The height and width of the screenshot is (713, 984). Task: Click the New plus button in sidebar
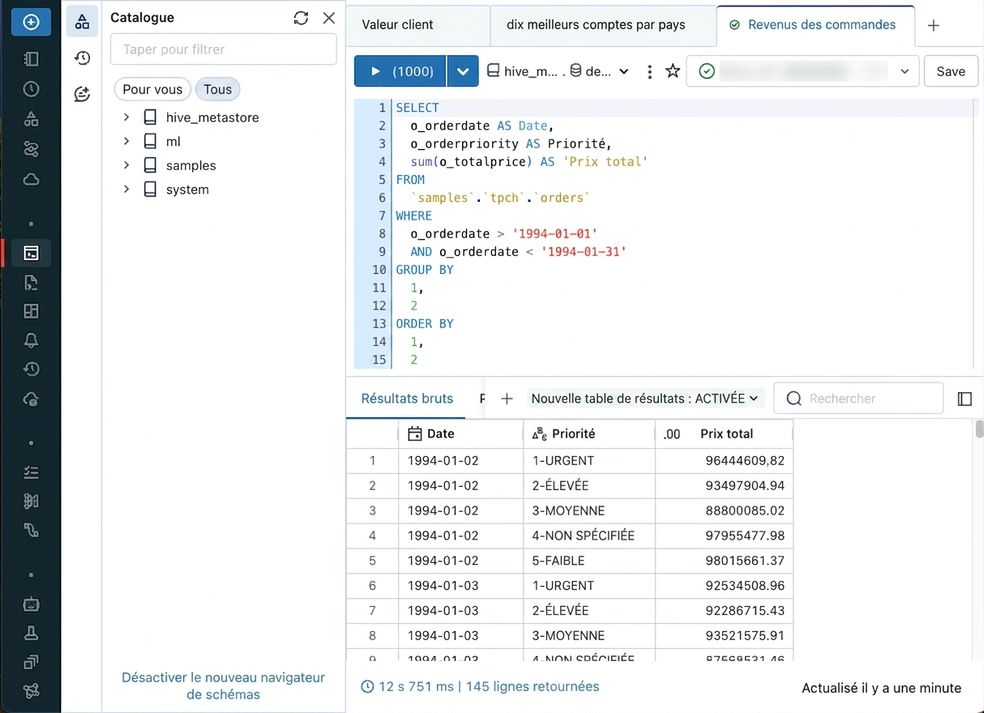31,23
